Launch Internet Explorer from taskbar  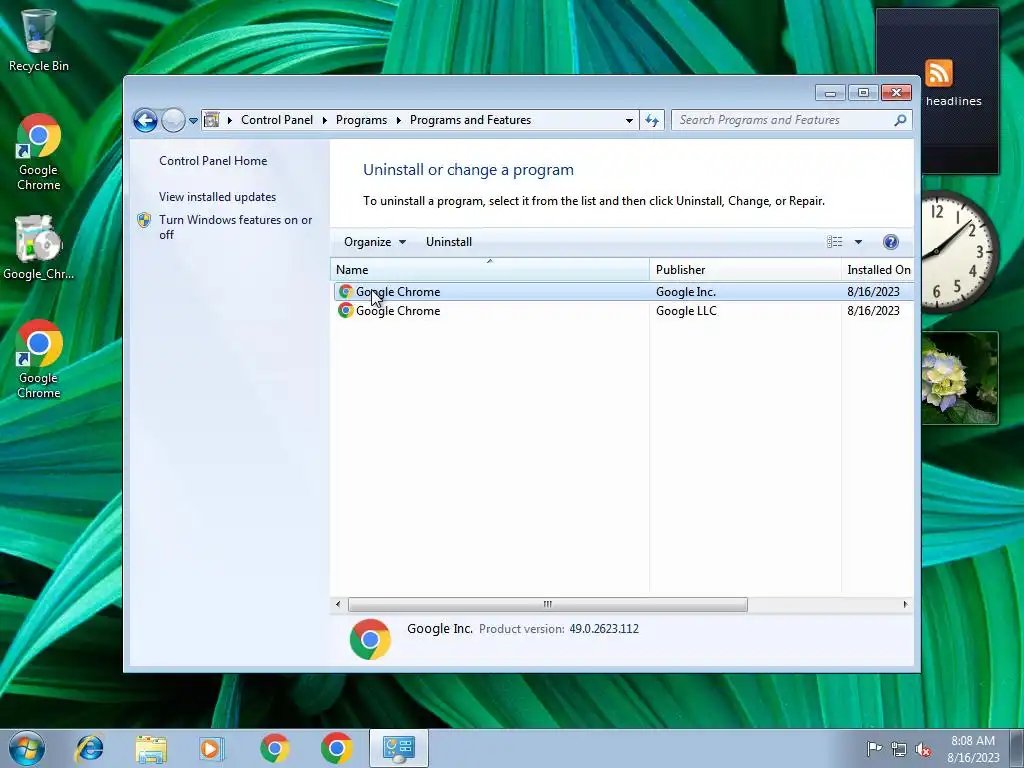pyautogui.click(x=89, y=748)
